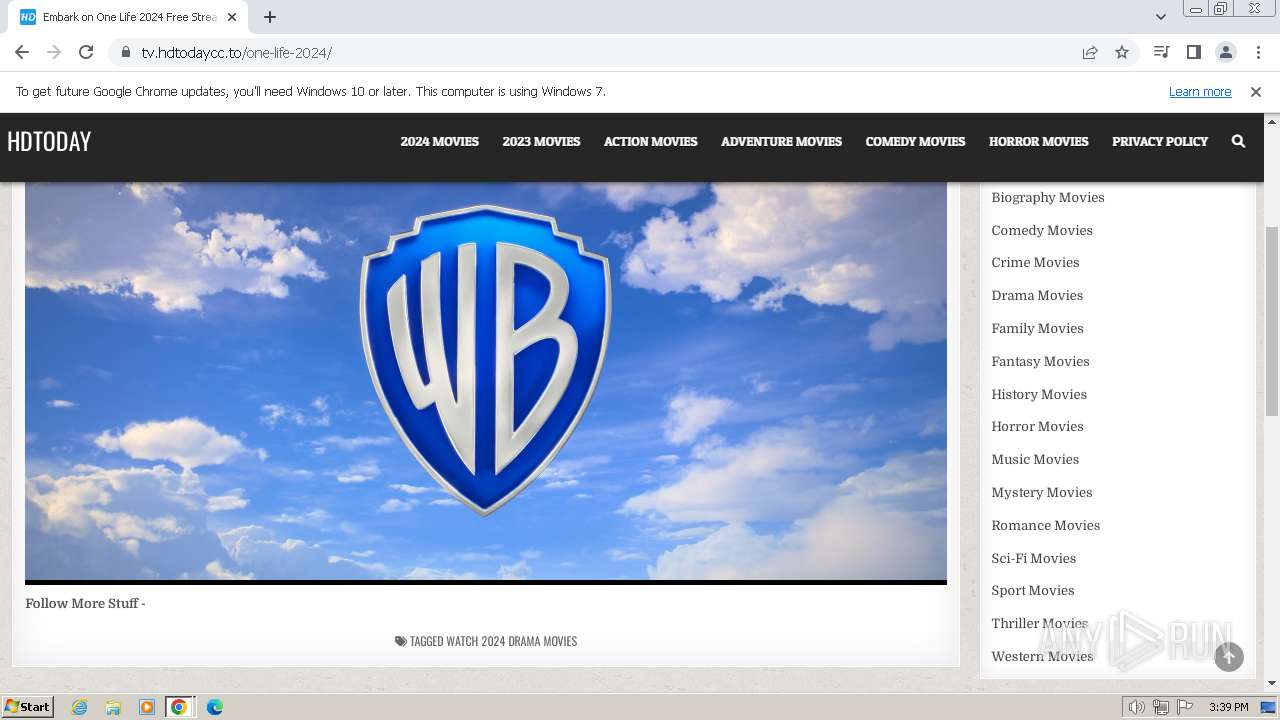The height and width of the screenshot is (720, 1280).
Task: Click the share page icon in the address bar
Action: point(1090,52)
